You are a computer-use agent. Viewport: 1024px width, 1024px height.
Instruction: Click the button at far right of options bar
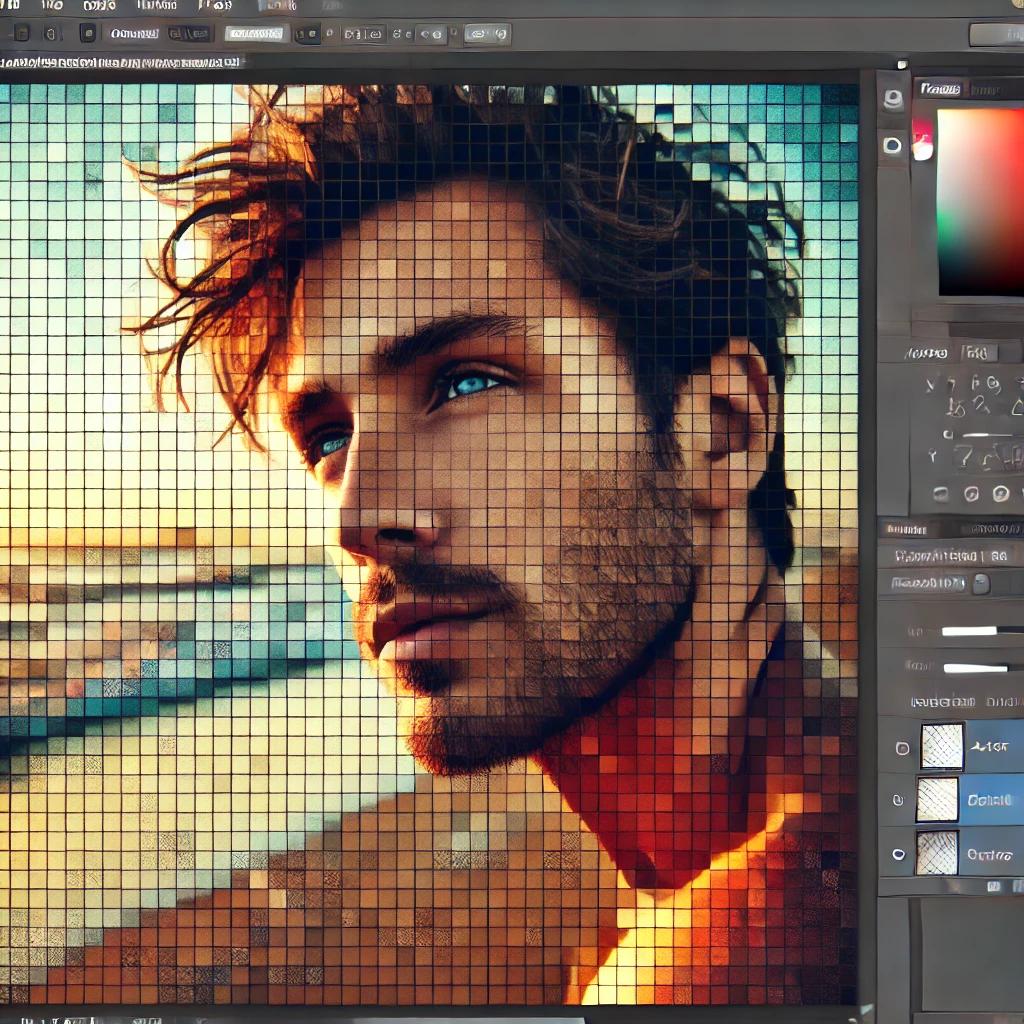(996, 35)
